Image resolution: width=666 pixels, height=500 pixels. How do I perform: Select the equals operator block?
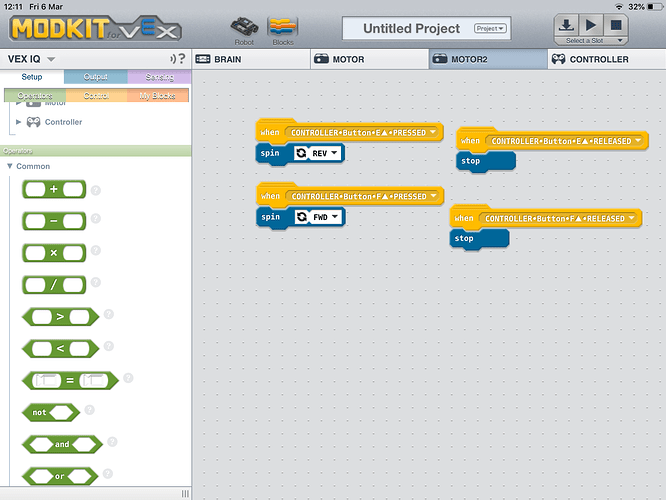point(70,381)
